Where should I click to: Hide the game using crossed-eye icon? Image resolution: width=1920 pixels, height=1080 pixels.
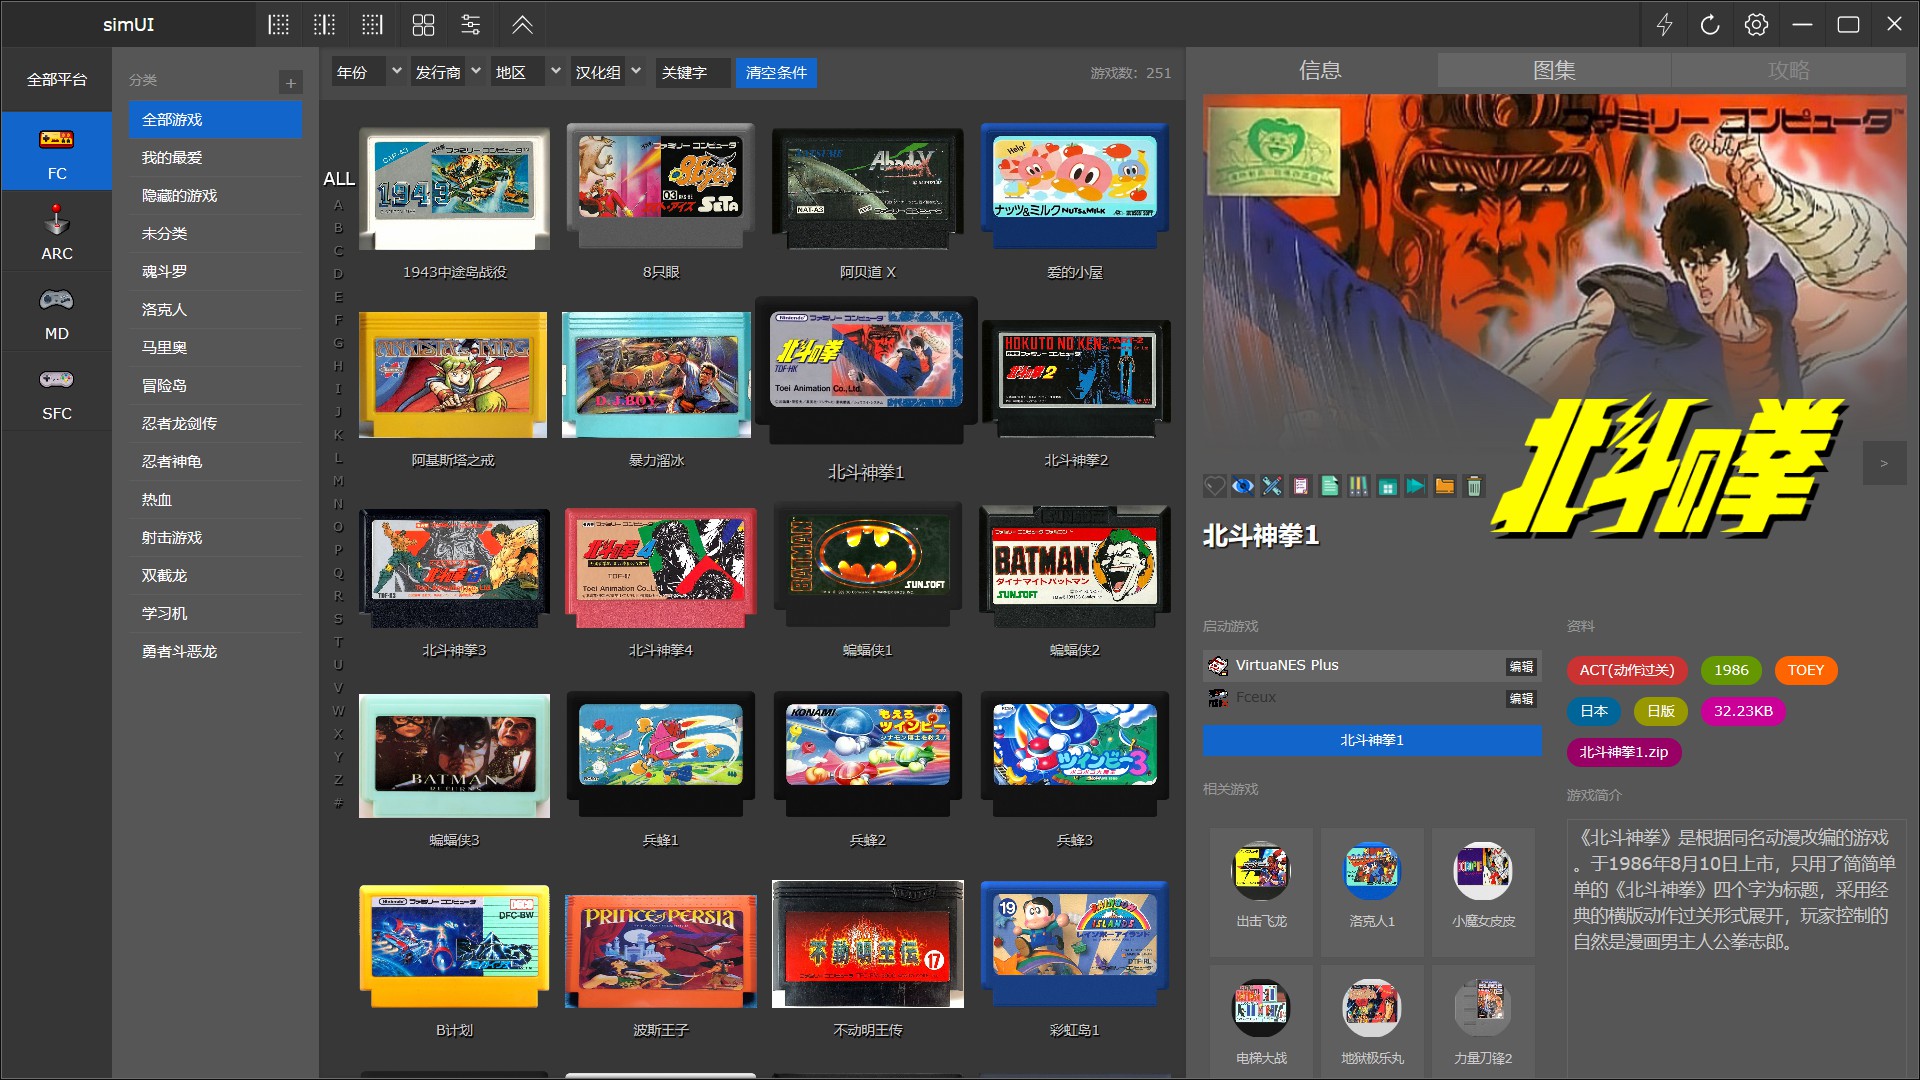(1243, 487)
